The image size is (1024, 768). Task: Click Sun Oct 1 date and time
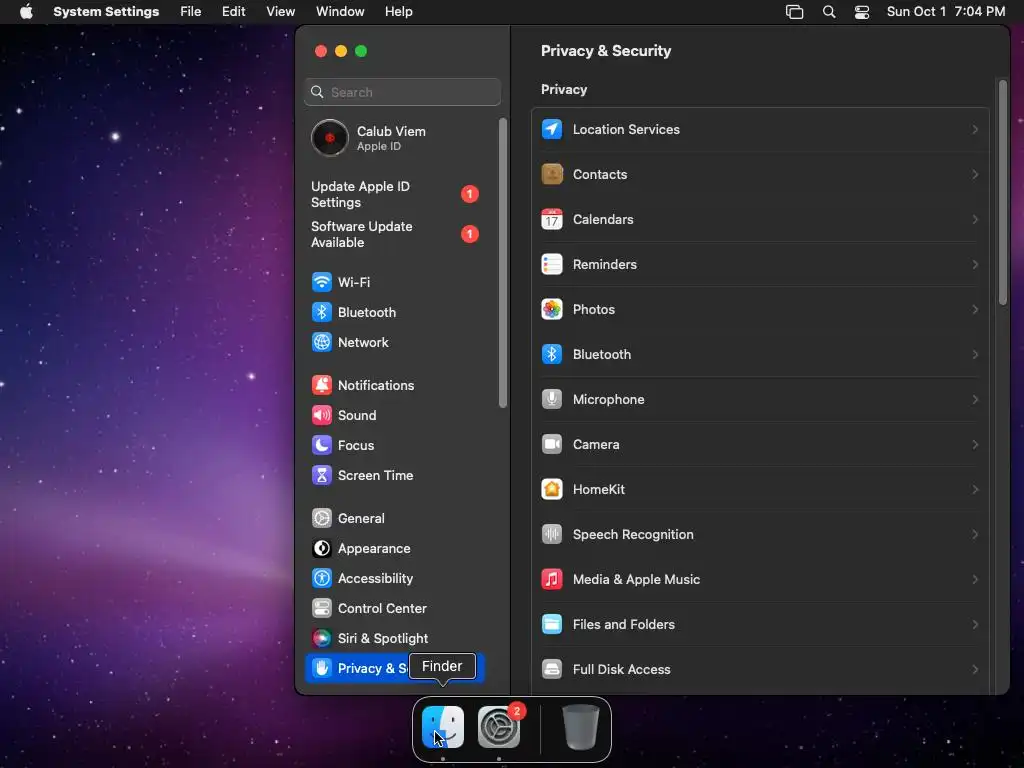tap(946, 12)
